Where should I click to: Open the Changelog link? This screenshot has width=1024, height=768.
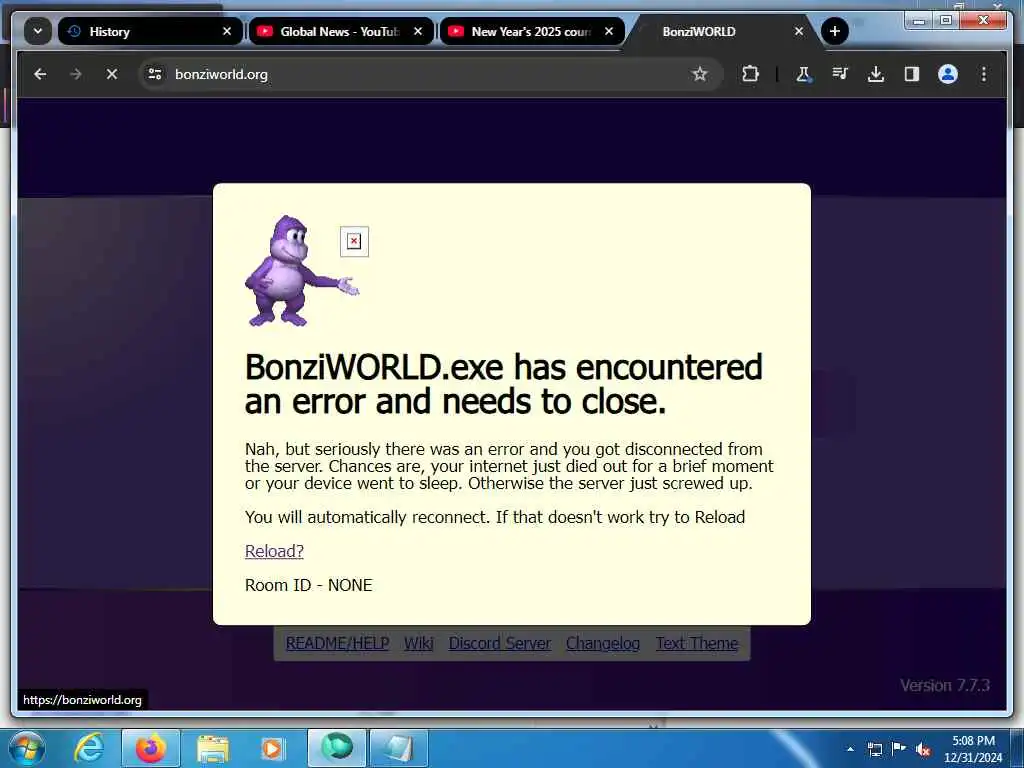603,643
